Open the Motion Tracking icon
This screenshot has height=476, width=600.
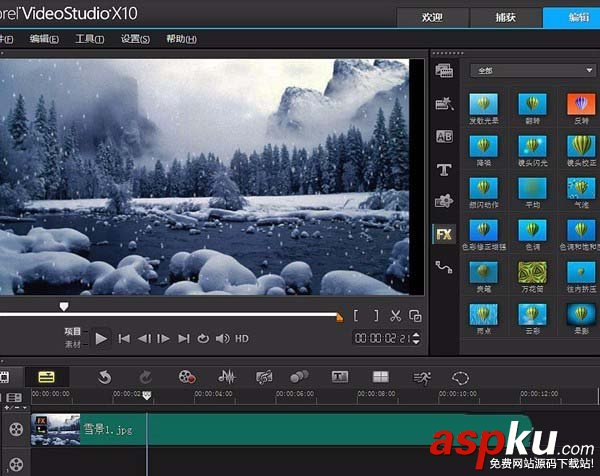[299, 377]
